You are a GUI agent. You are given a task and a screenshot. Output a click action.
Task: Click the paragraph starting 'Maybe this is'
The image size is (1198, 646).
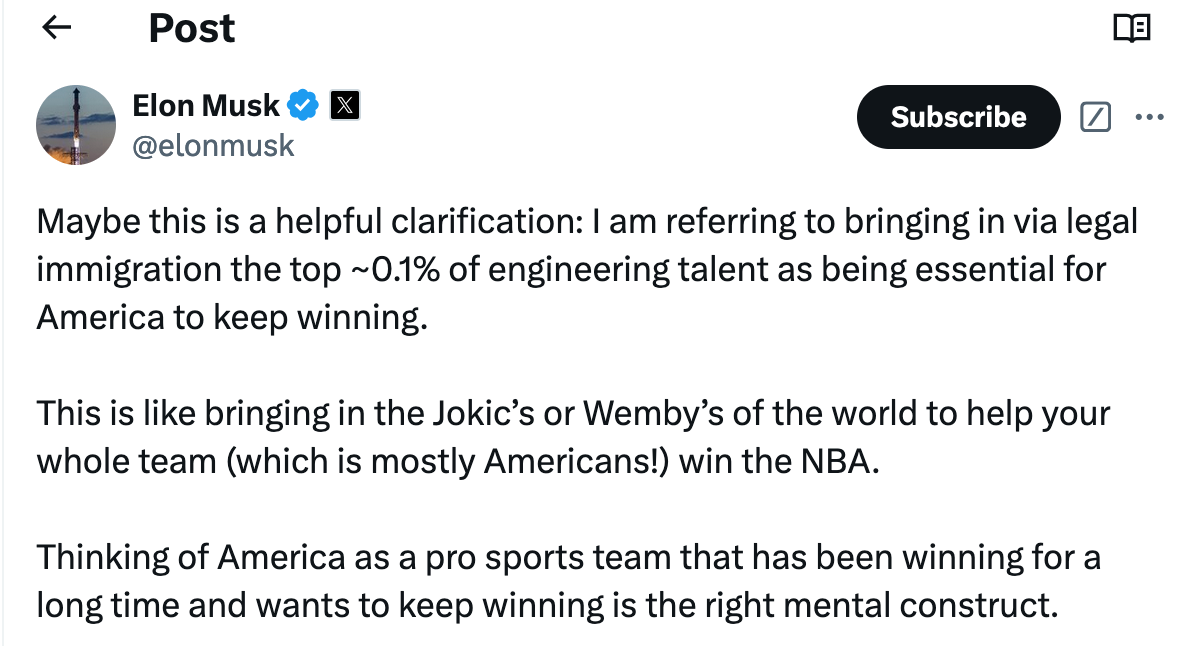tap(587, 269)
